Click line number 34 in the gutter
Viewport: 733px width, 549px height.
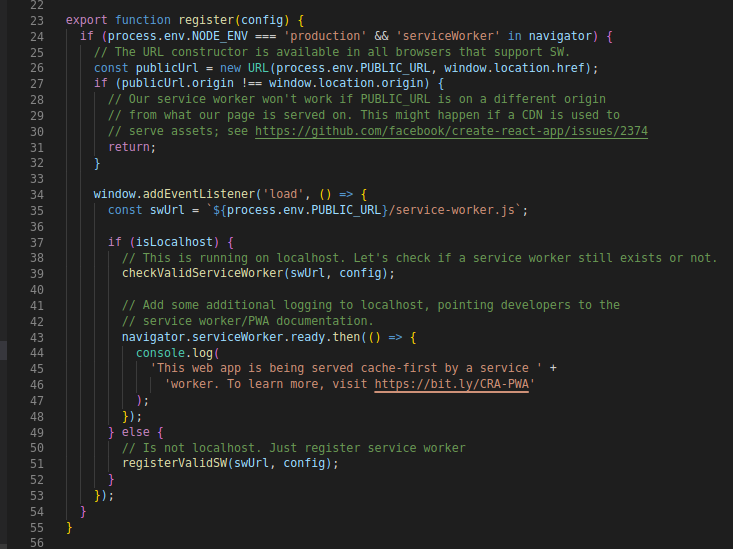tap(37, 195)
